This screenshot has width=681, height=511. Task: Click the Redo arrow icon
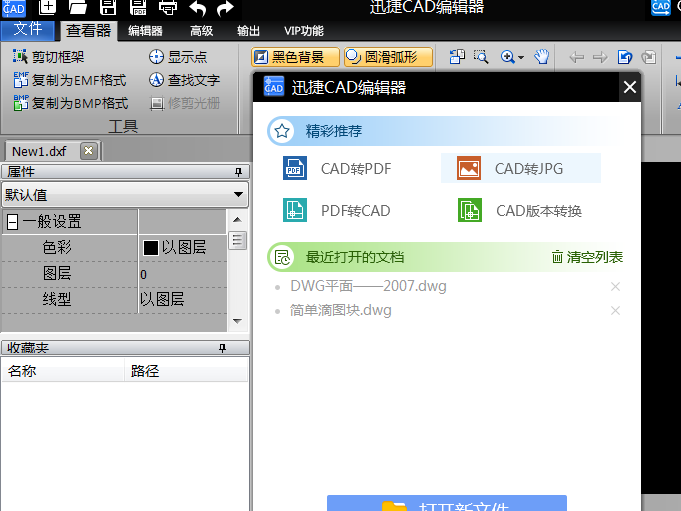(x=225, y=8)
